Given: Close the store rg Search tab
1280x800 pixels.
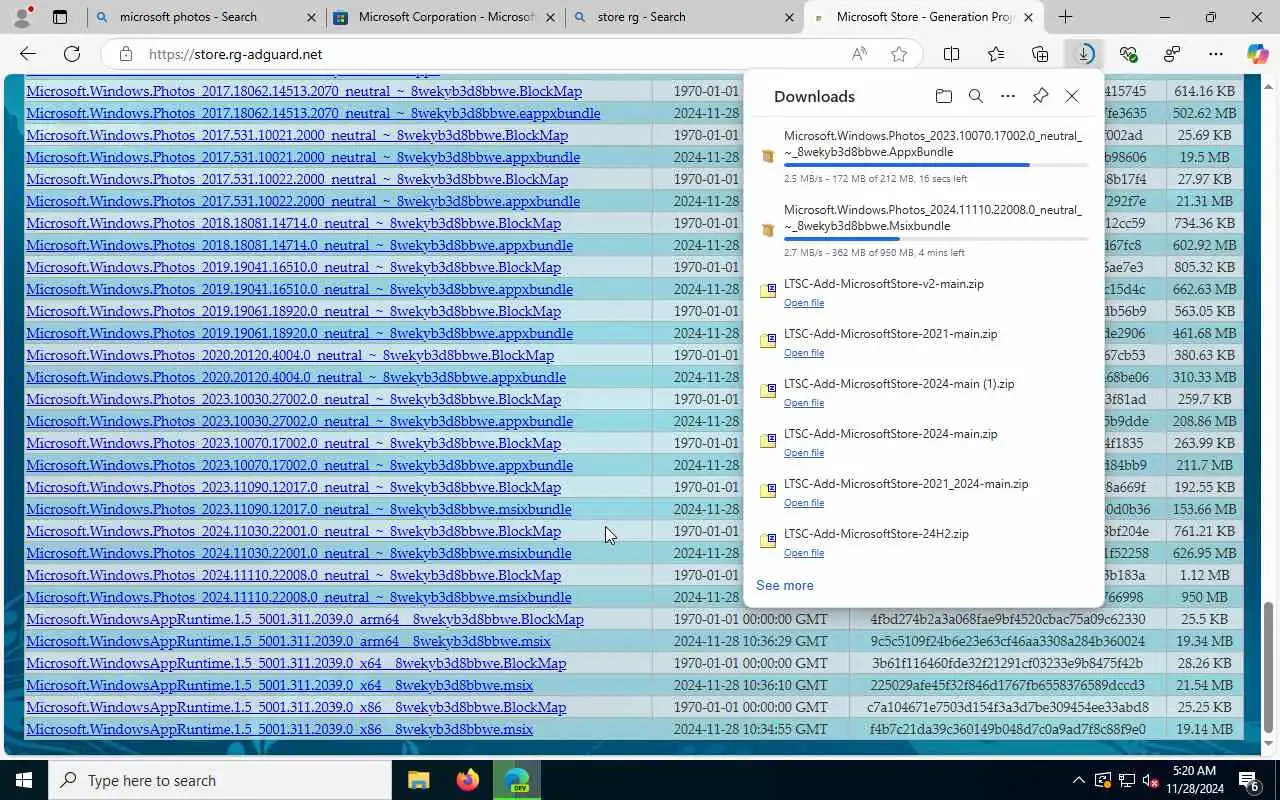Looking at the screenshot, I should [x=789, y=17].
